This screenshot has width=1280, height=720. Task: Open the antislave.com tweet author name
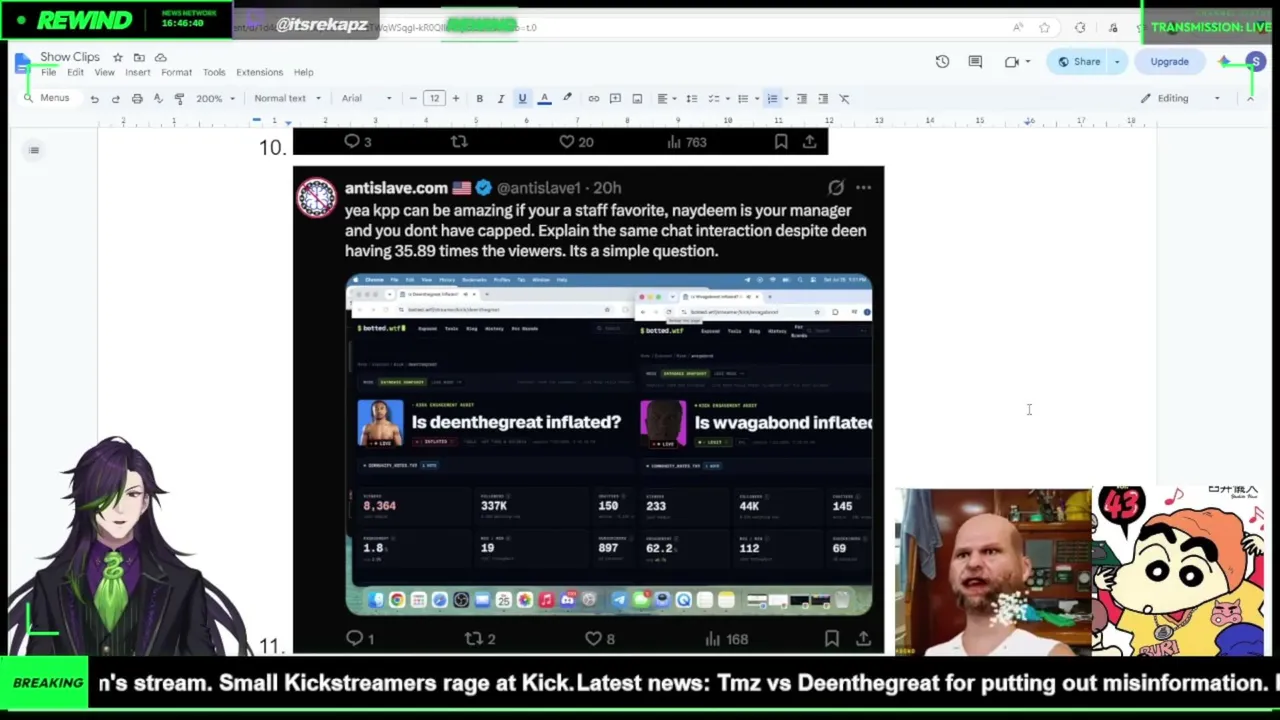coord(396,188)
